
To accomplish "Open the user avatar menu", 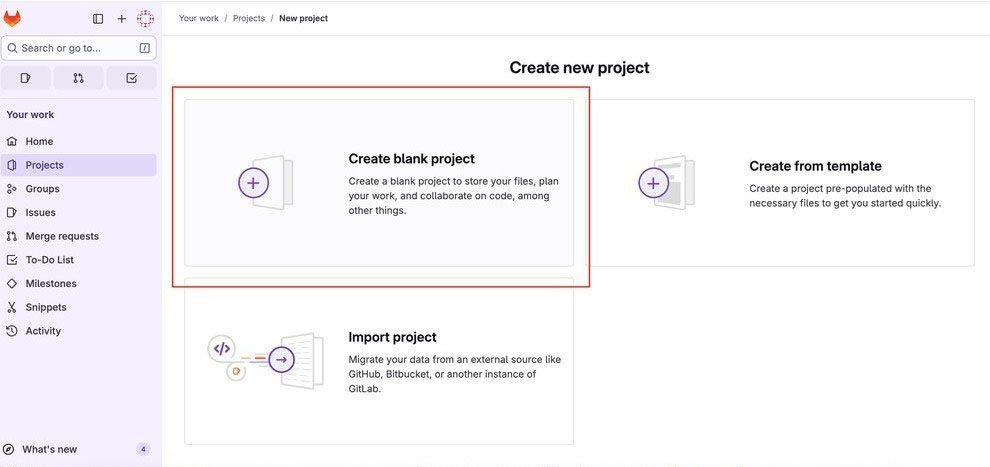I will coord(146,19).
